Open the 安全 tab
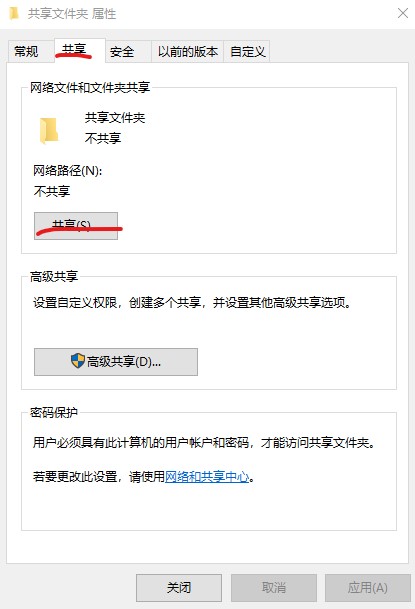Screen dimensions: 415x609 (122, 51)
